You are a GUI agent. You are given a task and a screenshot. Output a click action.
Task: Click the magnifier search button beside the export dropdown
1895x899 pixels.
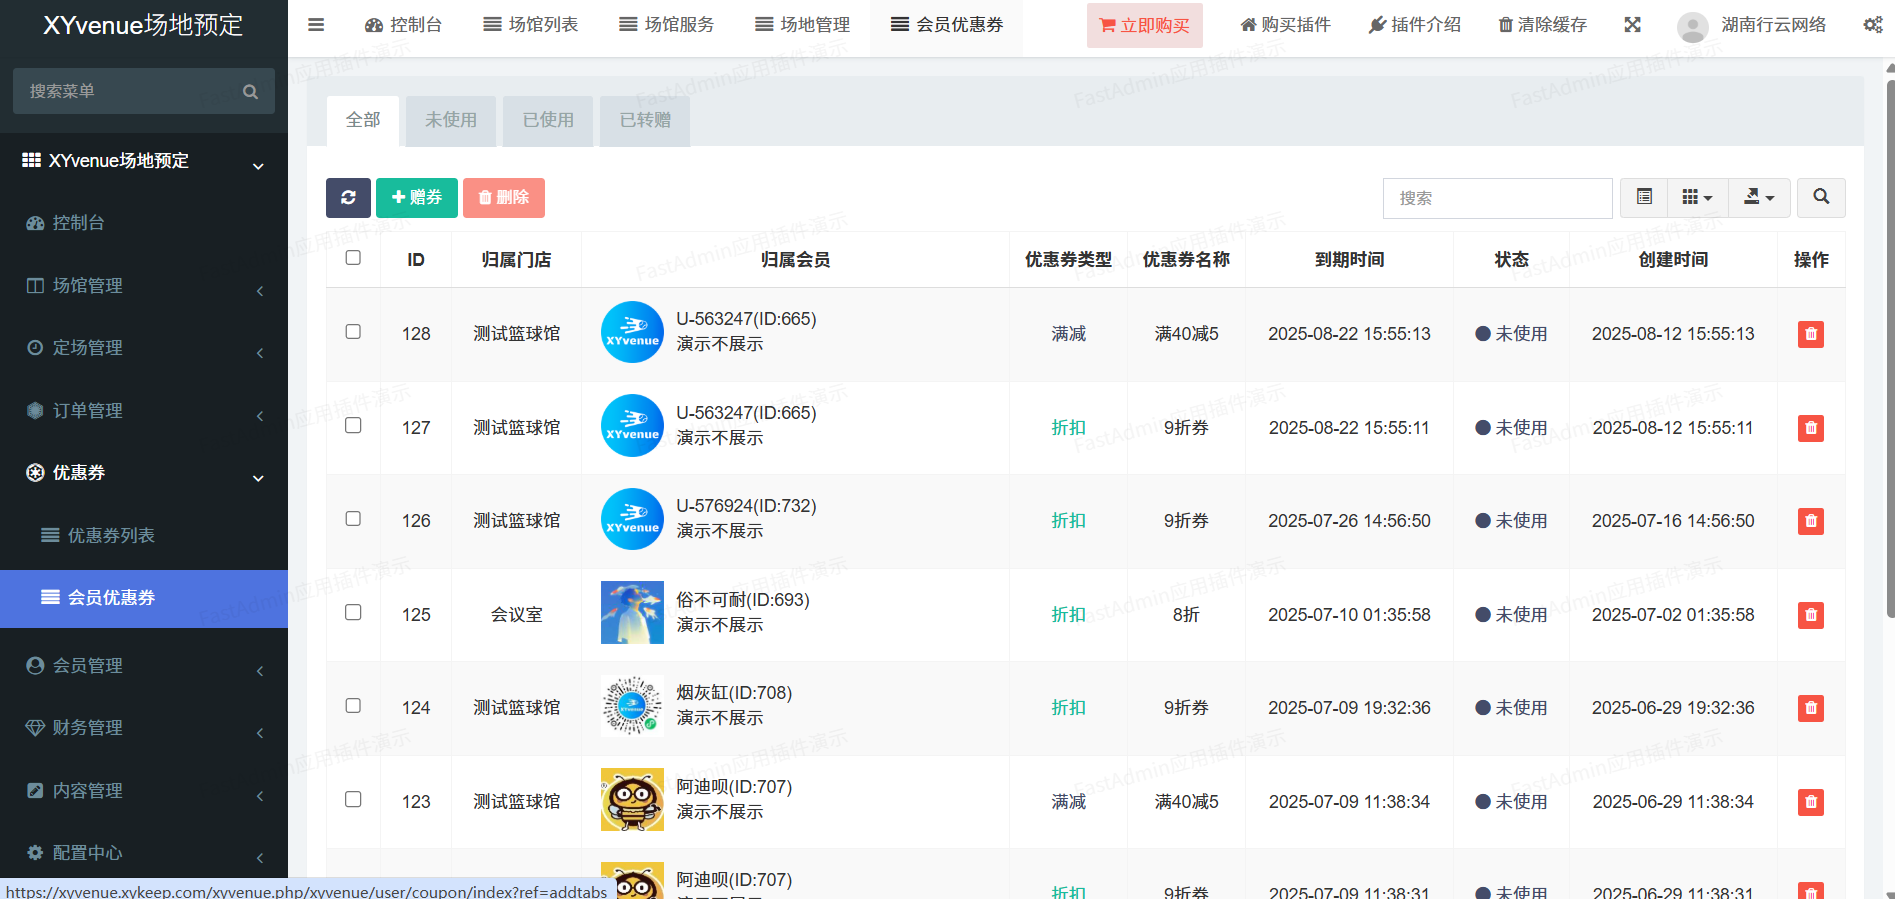1821,198
